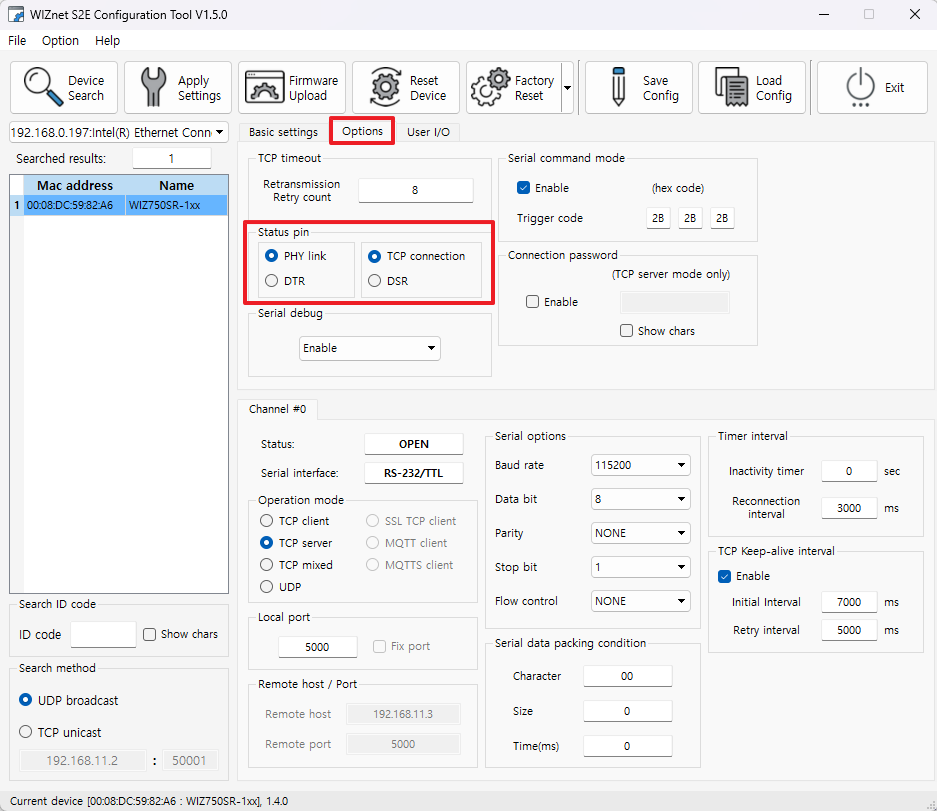
Task: Select TCP connection status pin option
Action: [x=417, y=256]
